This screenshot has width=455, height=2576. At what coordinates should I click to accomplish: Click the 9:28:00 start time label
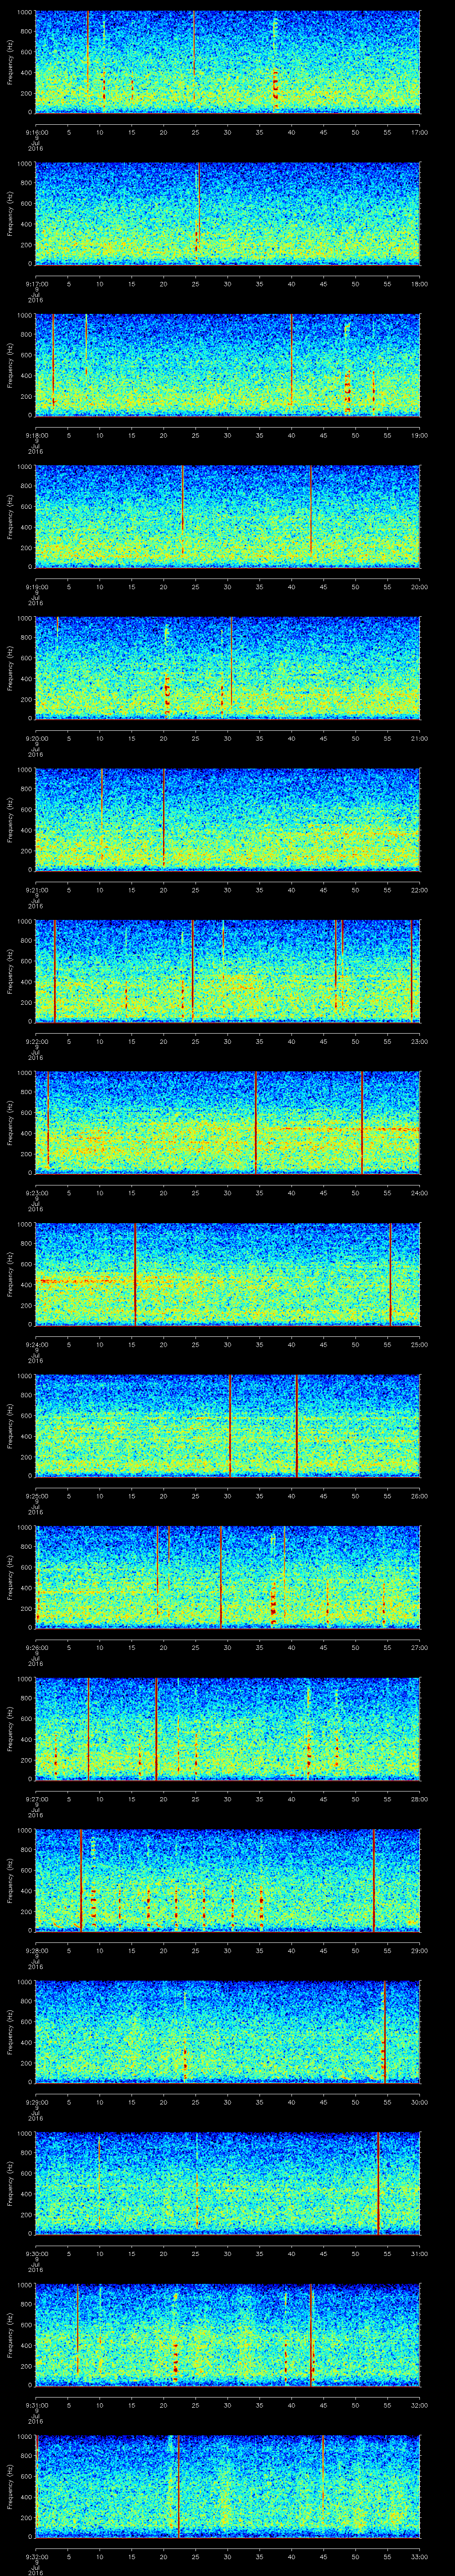(36, 1950)
